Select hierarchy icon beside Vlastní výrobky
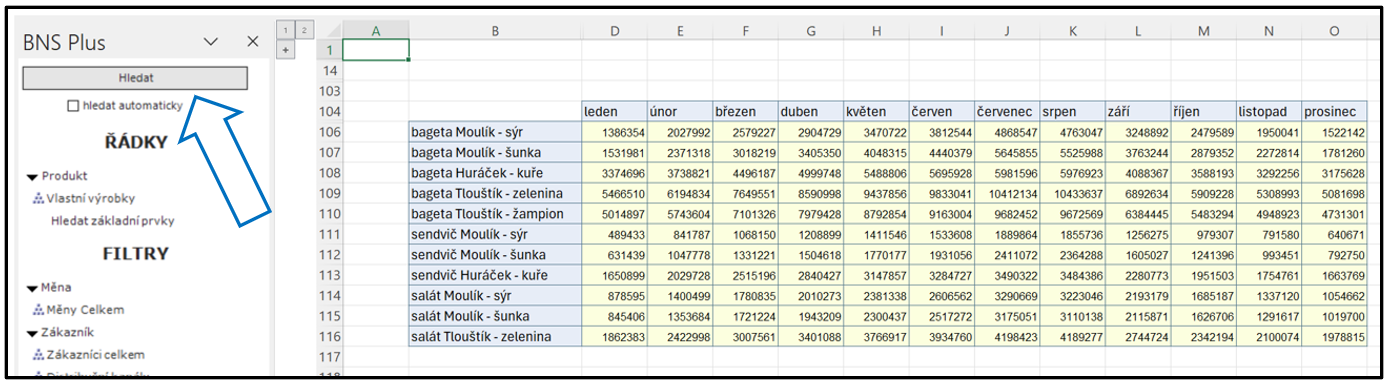This screenshot has height=382, width=1389. [39, 199]
